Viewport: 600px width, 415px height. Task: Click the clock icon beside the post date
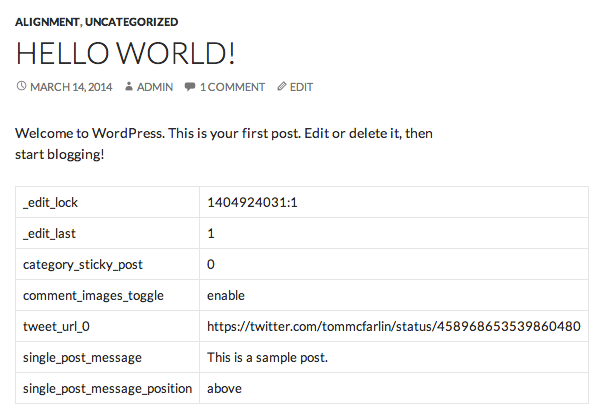pyautogui.click(x=21, y=86)
